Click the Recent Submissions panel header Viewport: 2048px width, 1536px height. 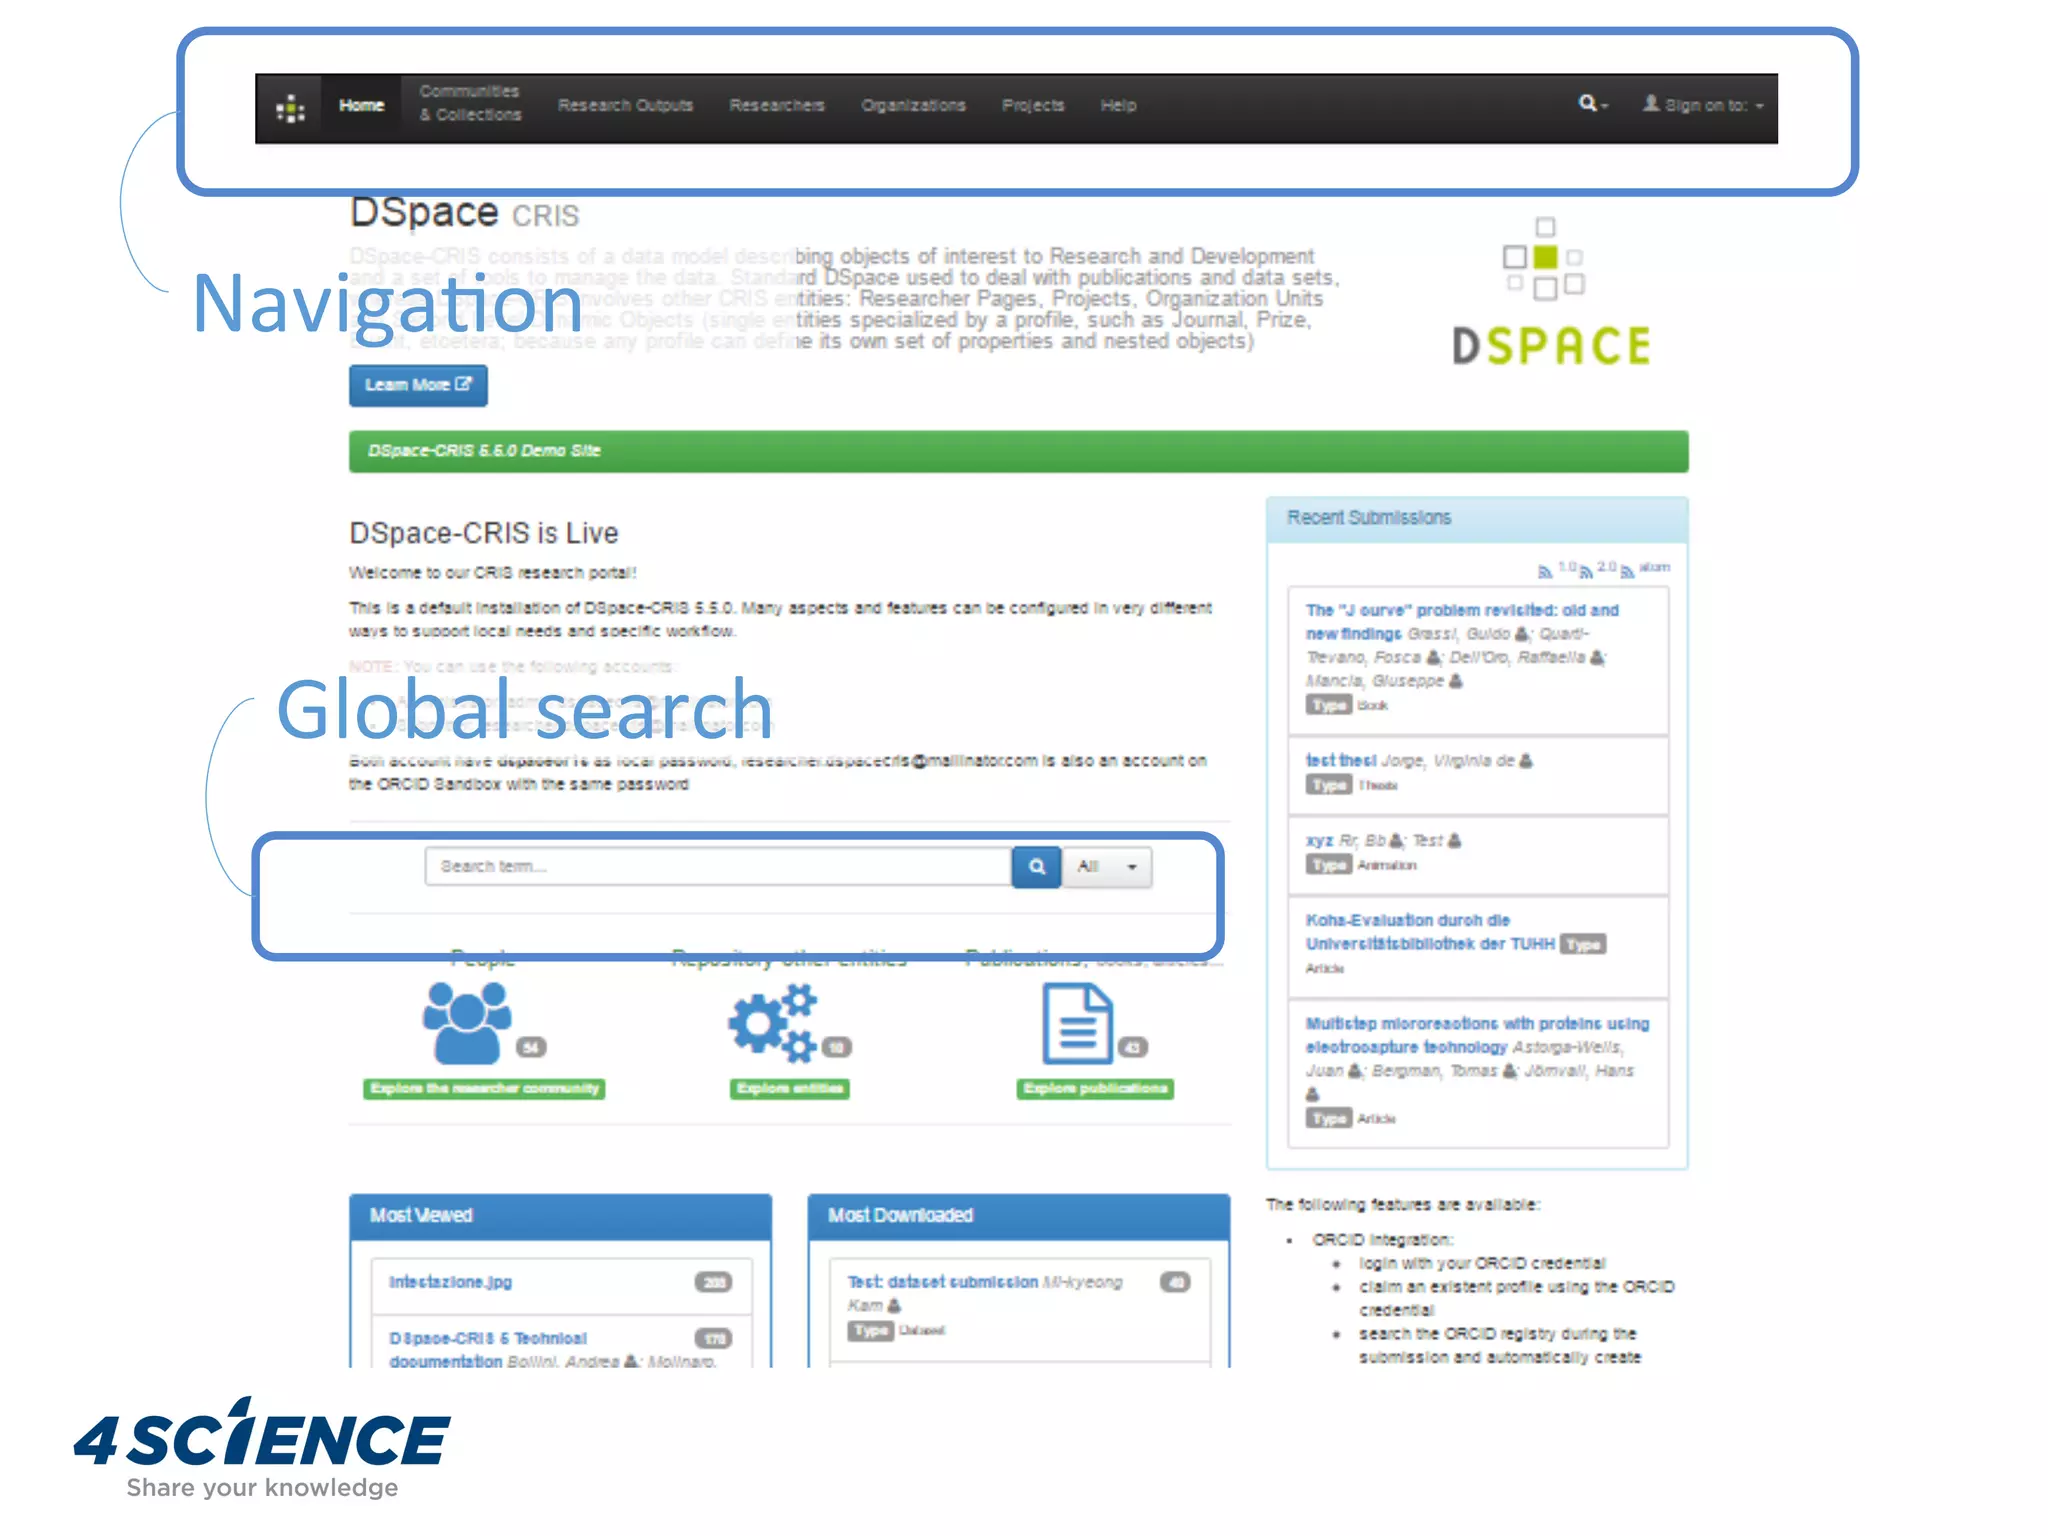1477,518
